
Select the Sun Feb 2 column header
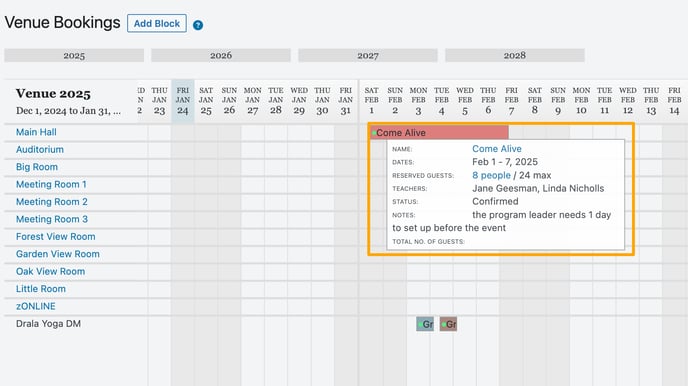click(395, 101)
